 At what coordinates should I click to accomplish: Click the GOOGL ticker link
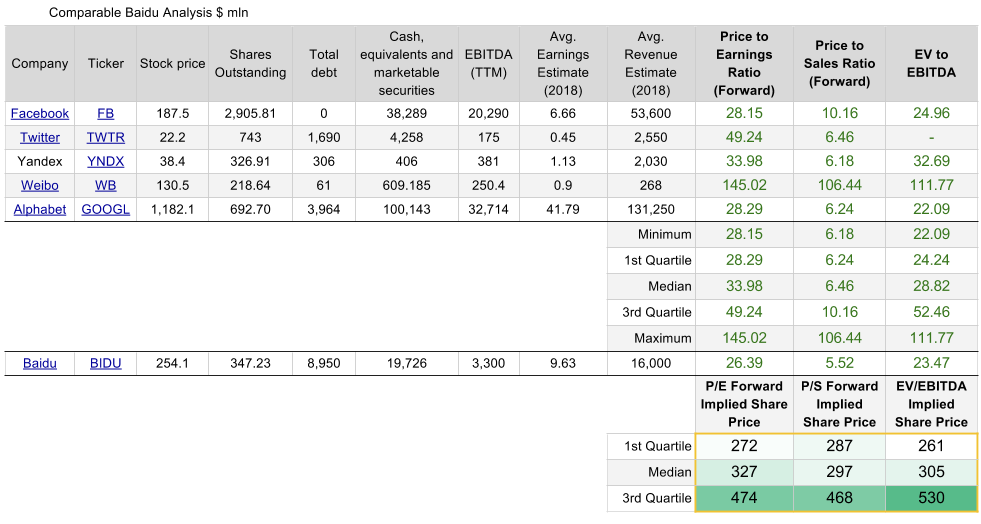105,209
